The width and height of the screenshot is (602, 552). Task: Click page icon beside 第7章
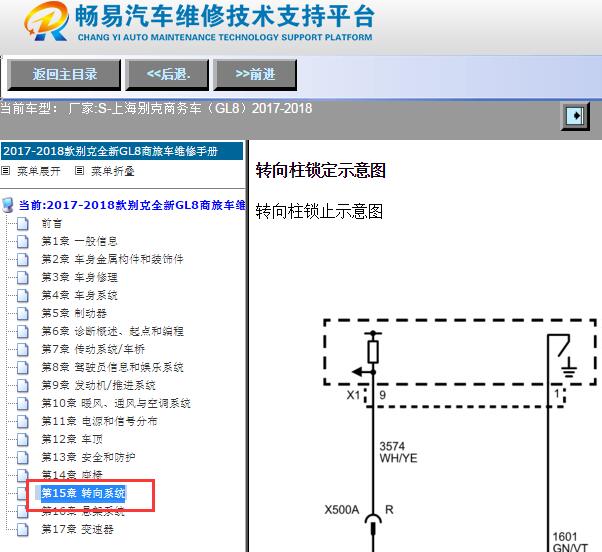23,349
